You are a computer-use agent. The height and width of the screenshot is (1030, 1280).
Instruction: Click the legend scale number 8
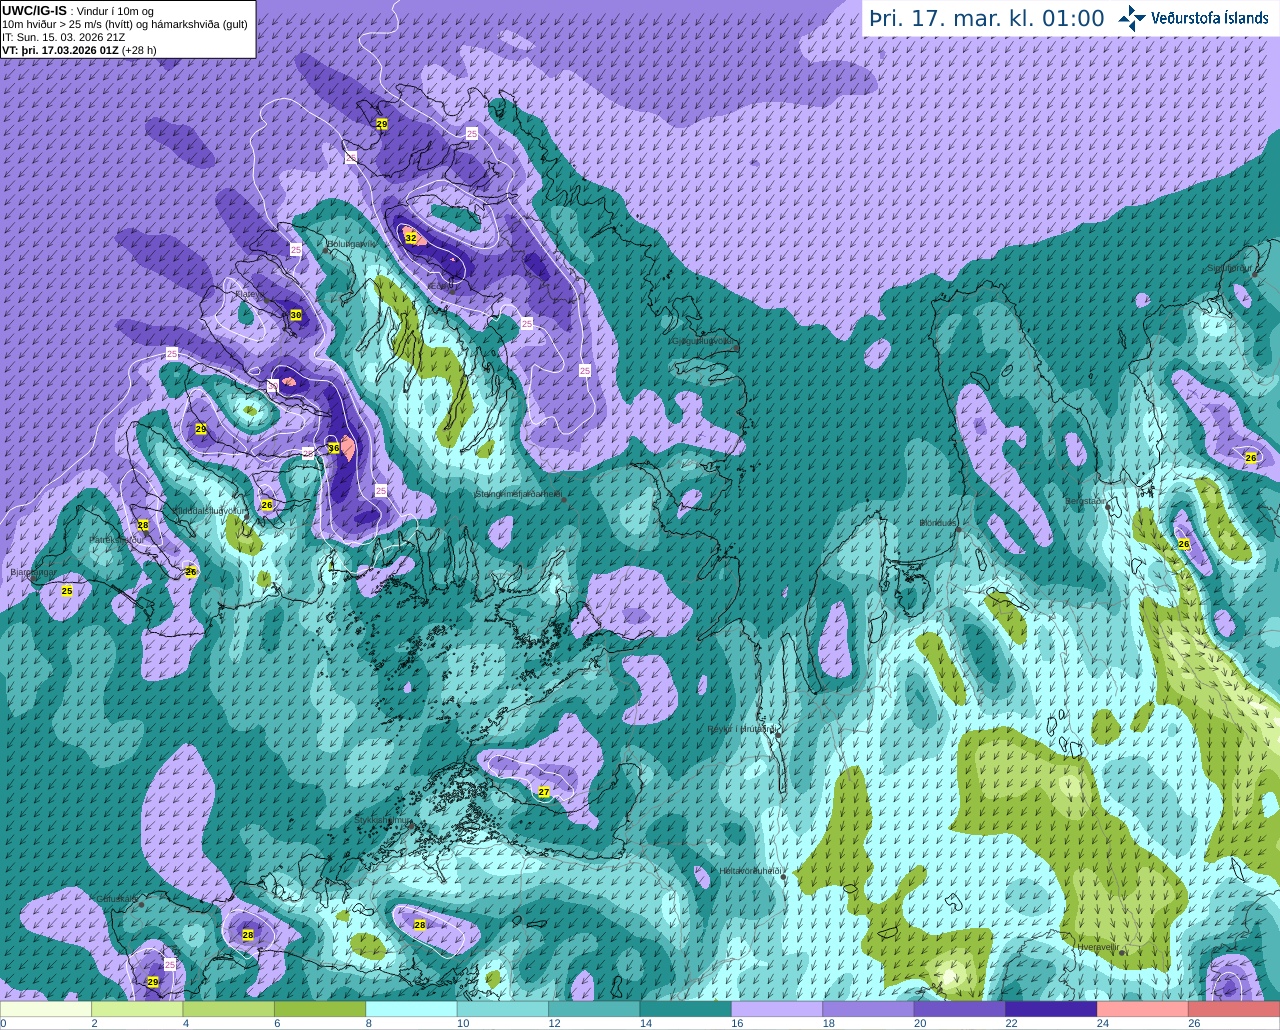tap(368, 1023)
